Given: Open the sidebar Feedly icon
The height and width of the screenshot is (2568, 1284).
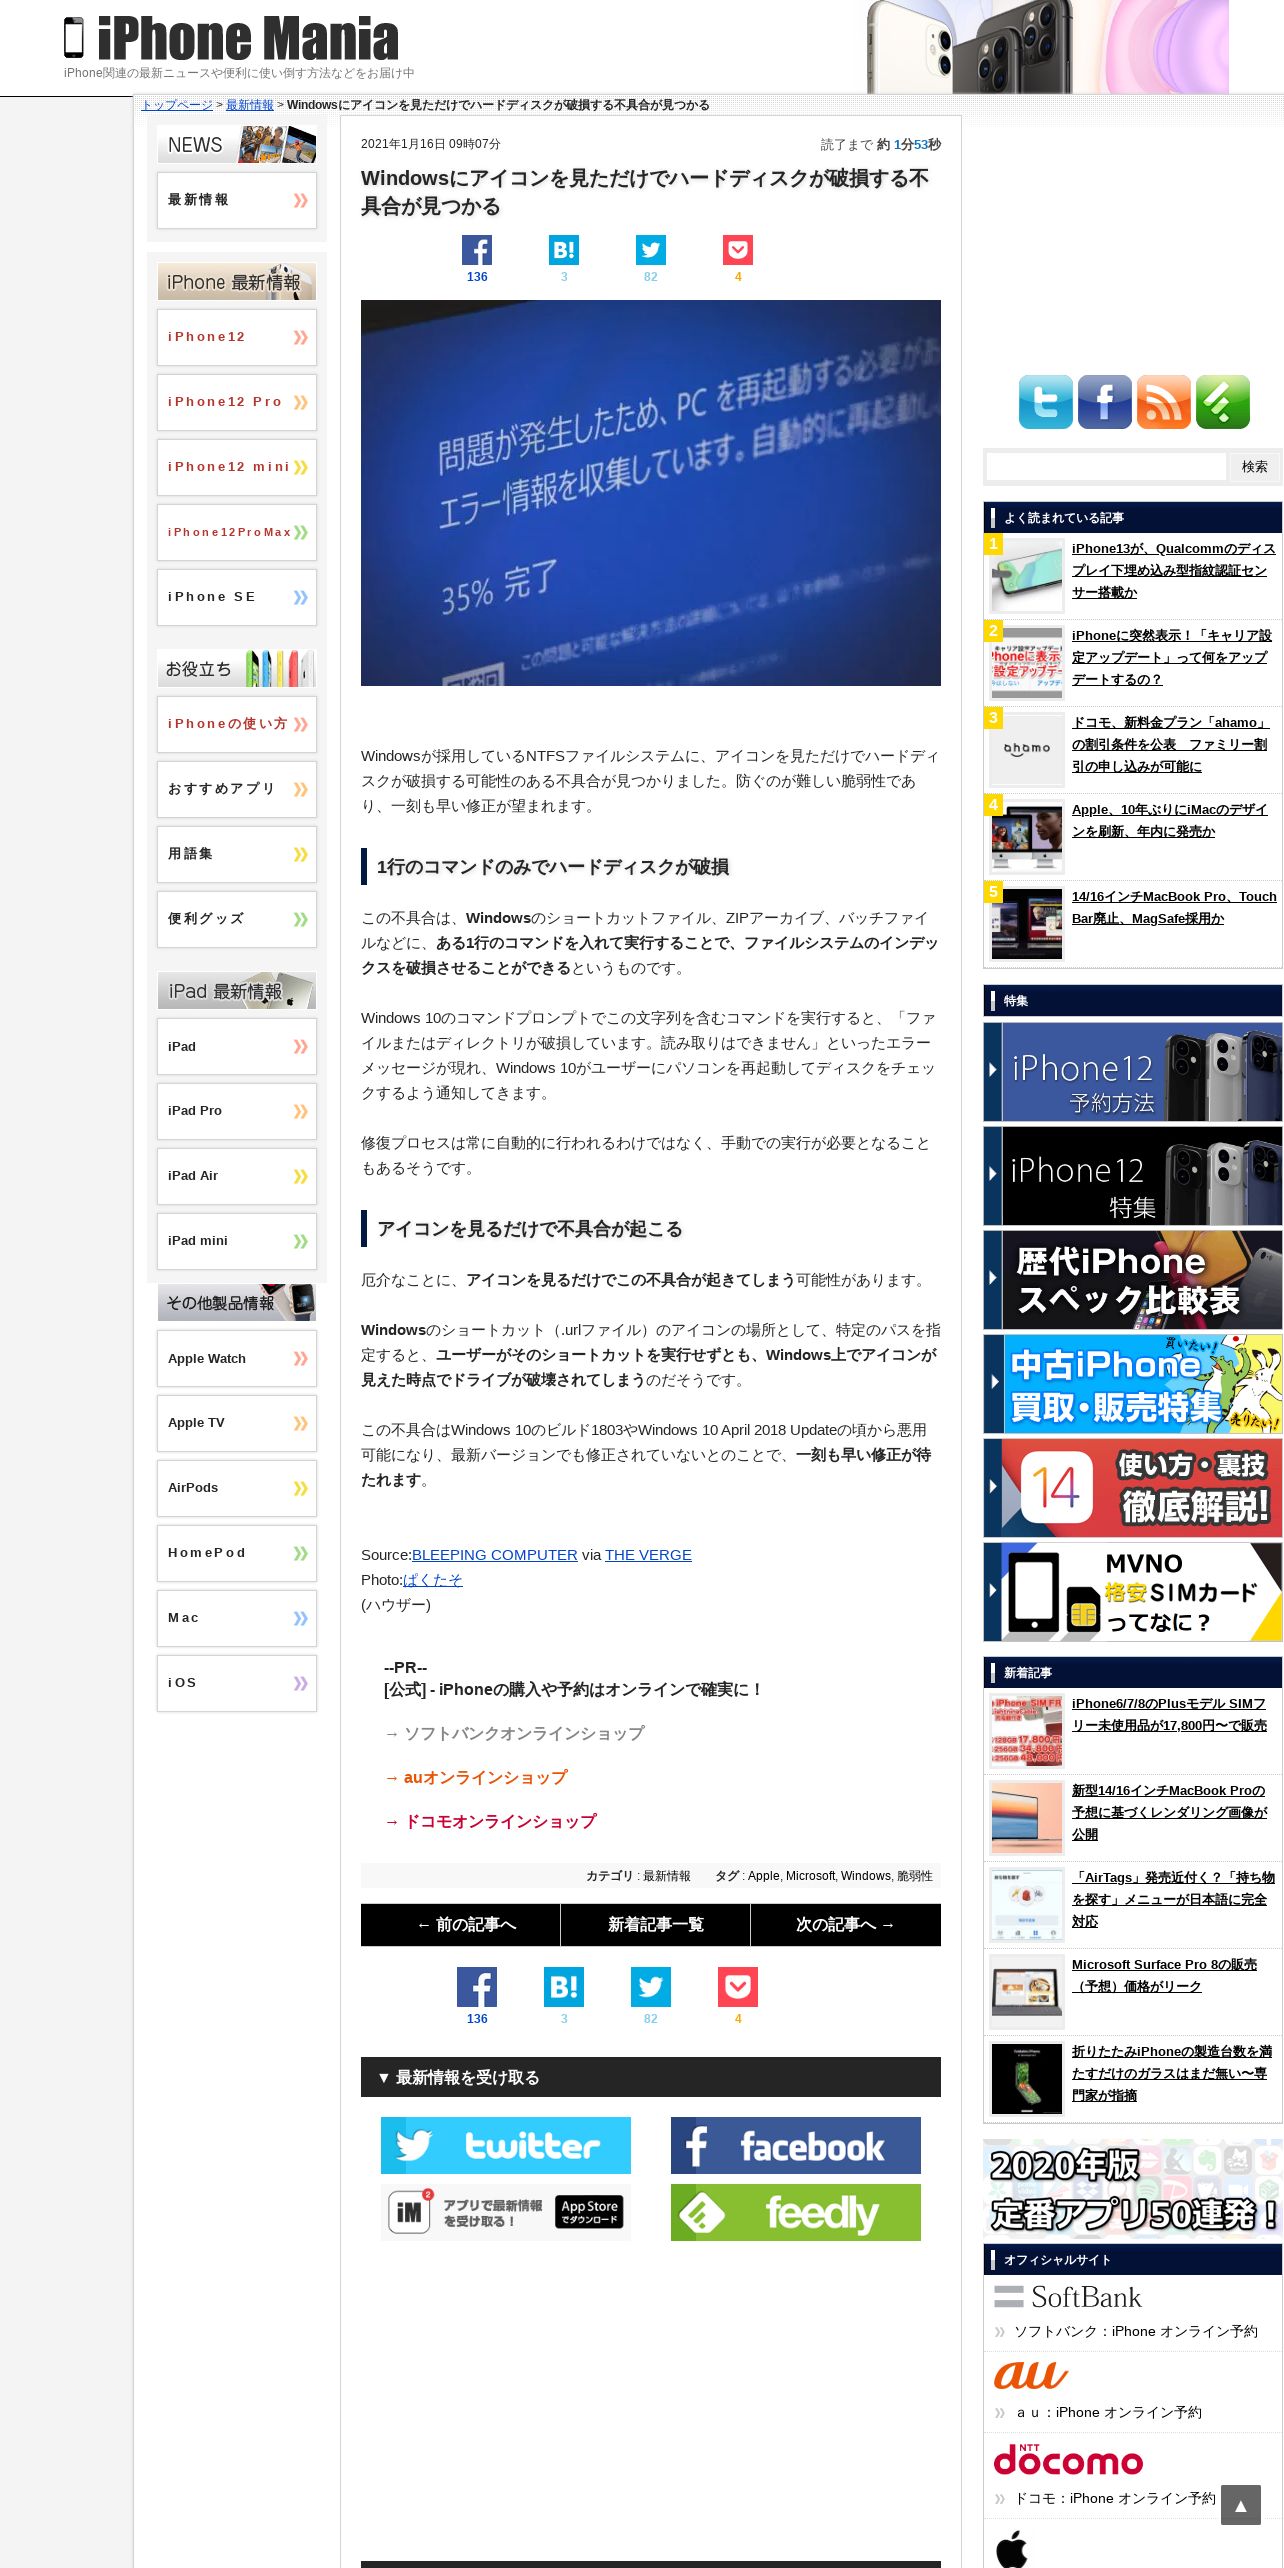Looking at the screenshot, I should pos(1223,402).
